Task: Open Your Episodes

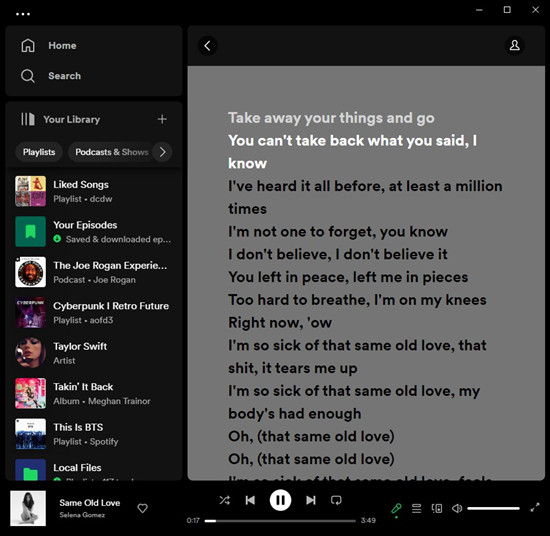Action: coord(94,232)
